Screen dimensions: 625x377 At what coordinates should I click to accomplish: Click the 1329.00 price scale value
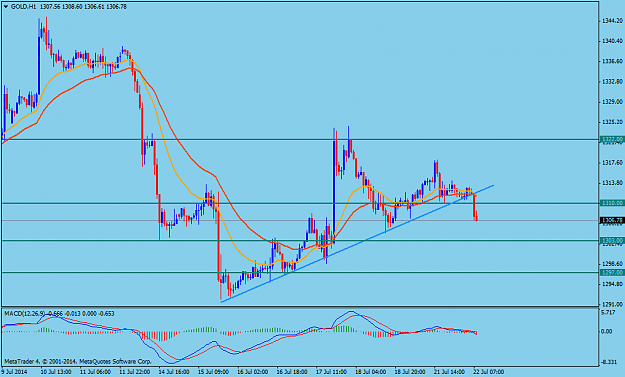click(613, 102)
